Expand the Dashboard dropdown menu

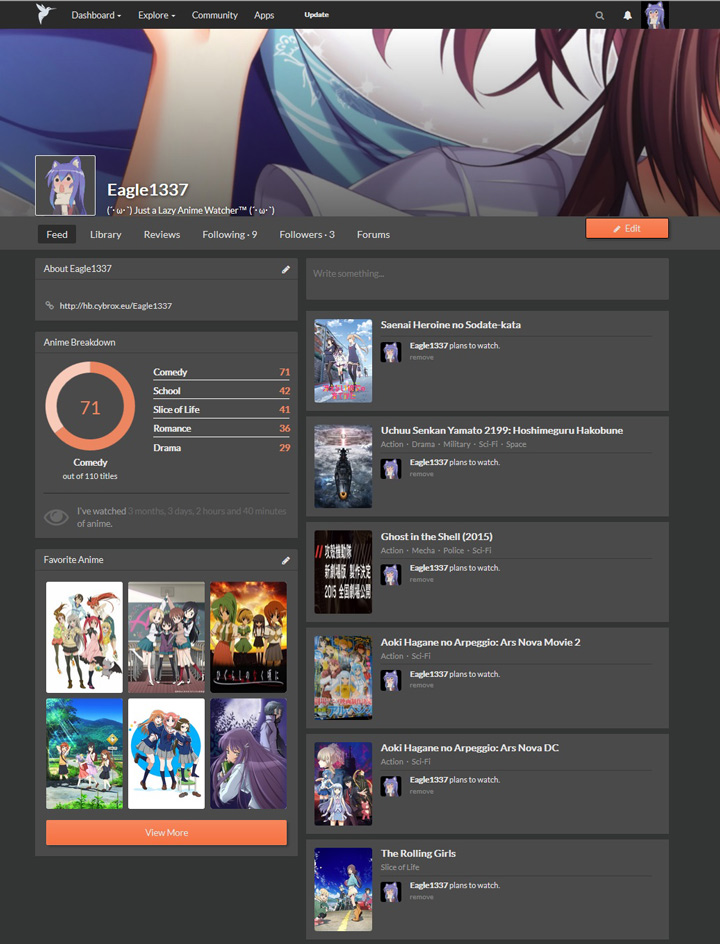coord(96,15)
